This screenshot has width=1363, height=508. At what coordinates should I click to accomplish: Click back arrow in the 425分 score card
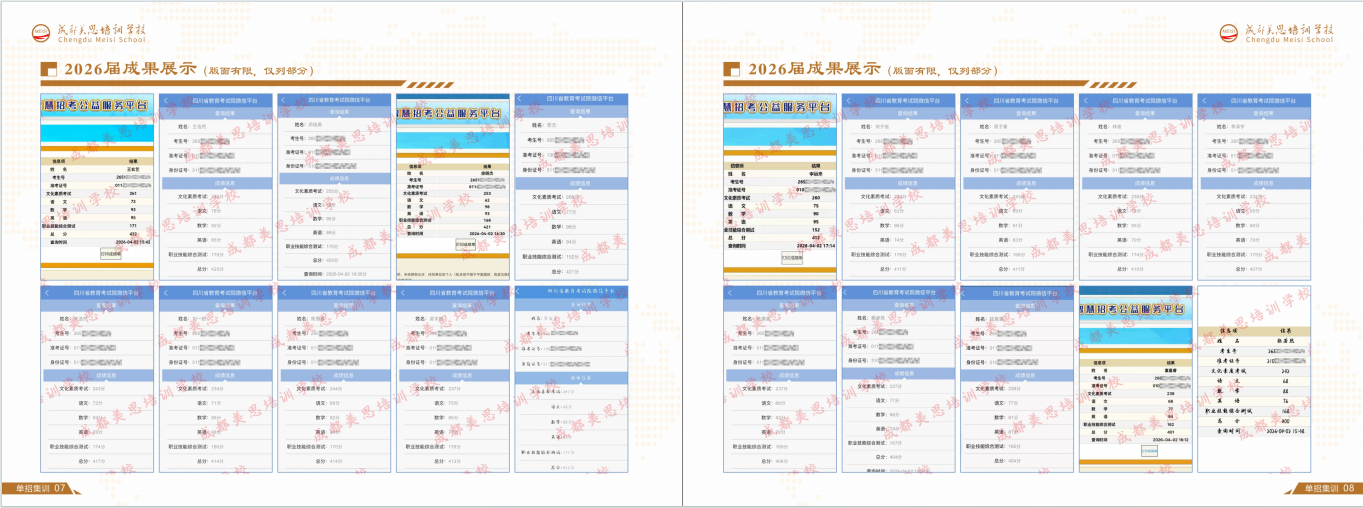[x=165, y=100]
